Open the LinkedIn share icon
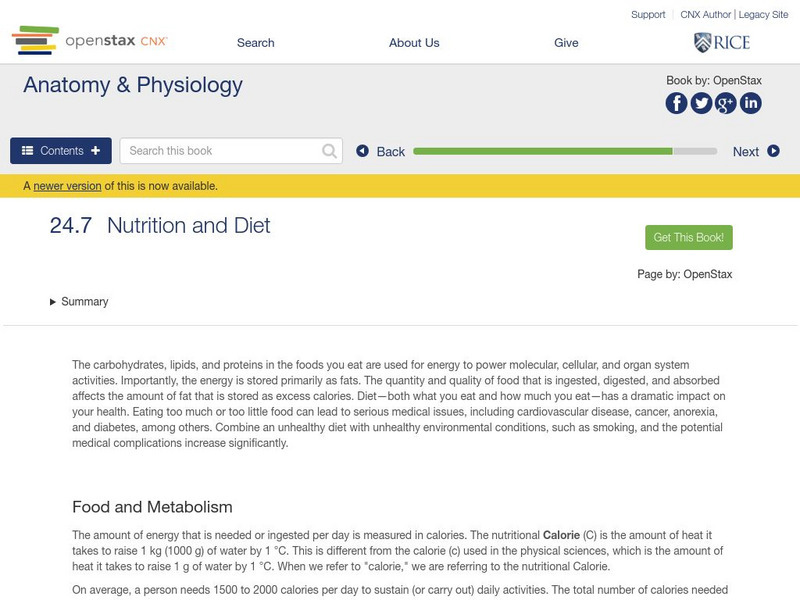Viewport: 800px width, 600px height. pos(750,103)
